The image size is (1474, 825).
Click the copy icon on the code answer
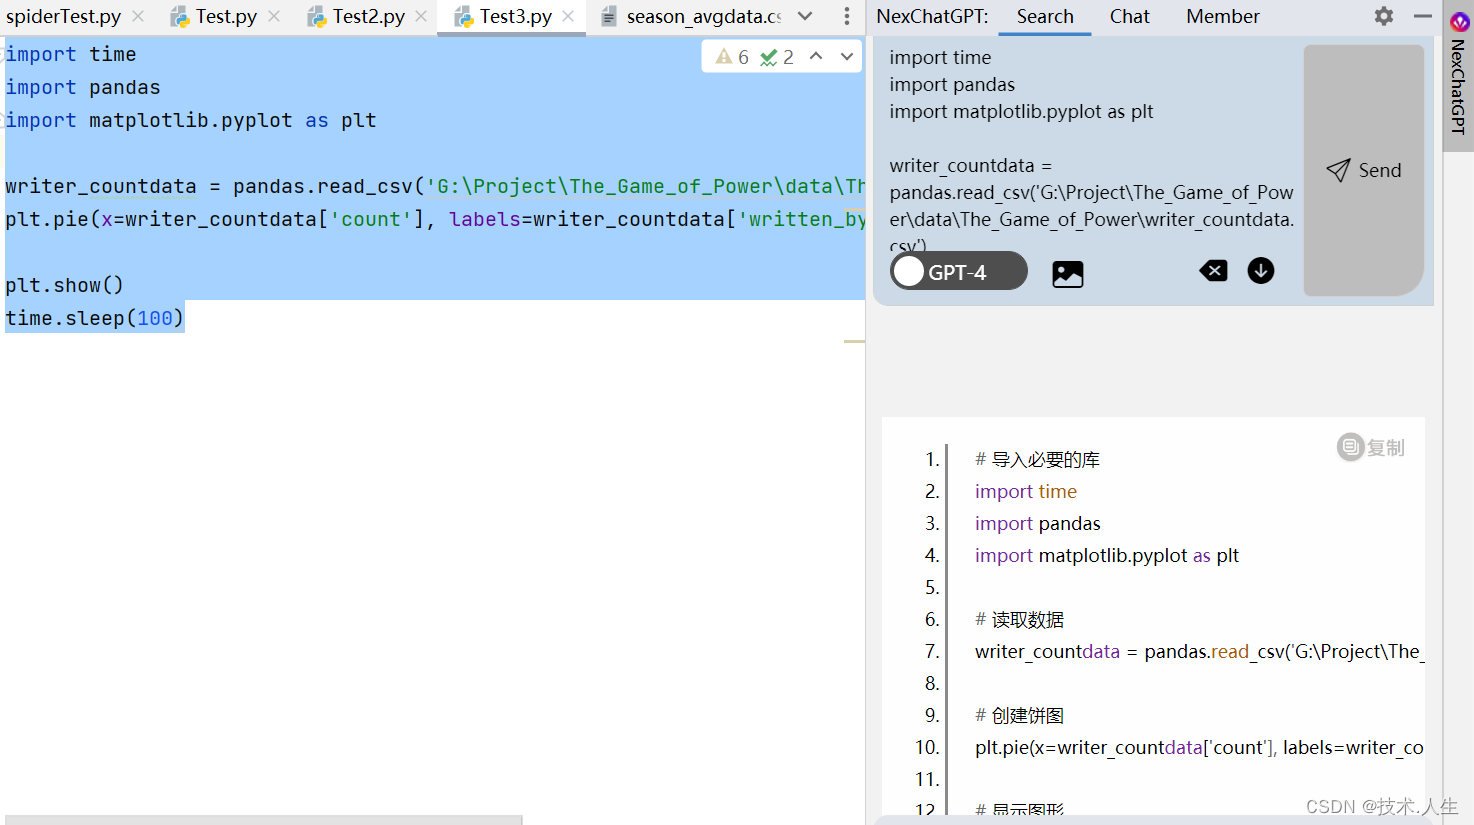coord(1350,447)
